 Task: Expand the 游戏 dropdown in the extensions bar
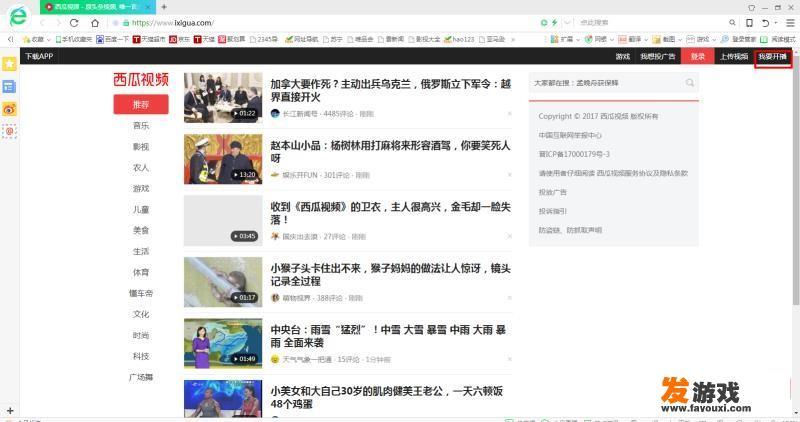714,39
